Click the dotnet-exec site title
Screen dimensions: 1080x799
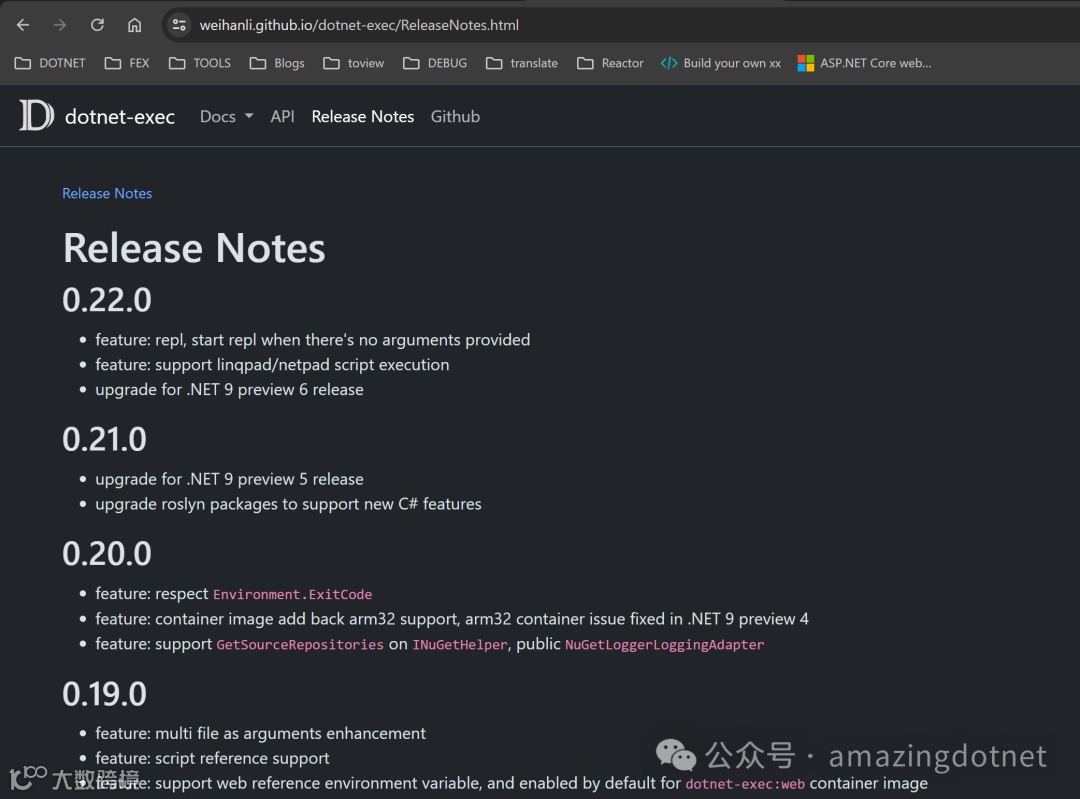[x=120, y=117]
